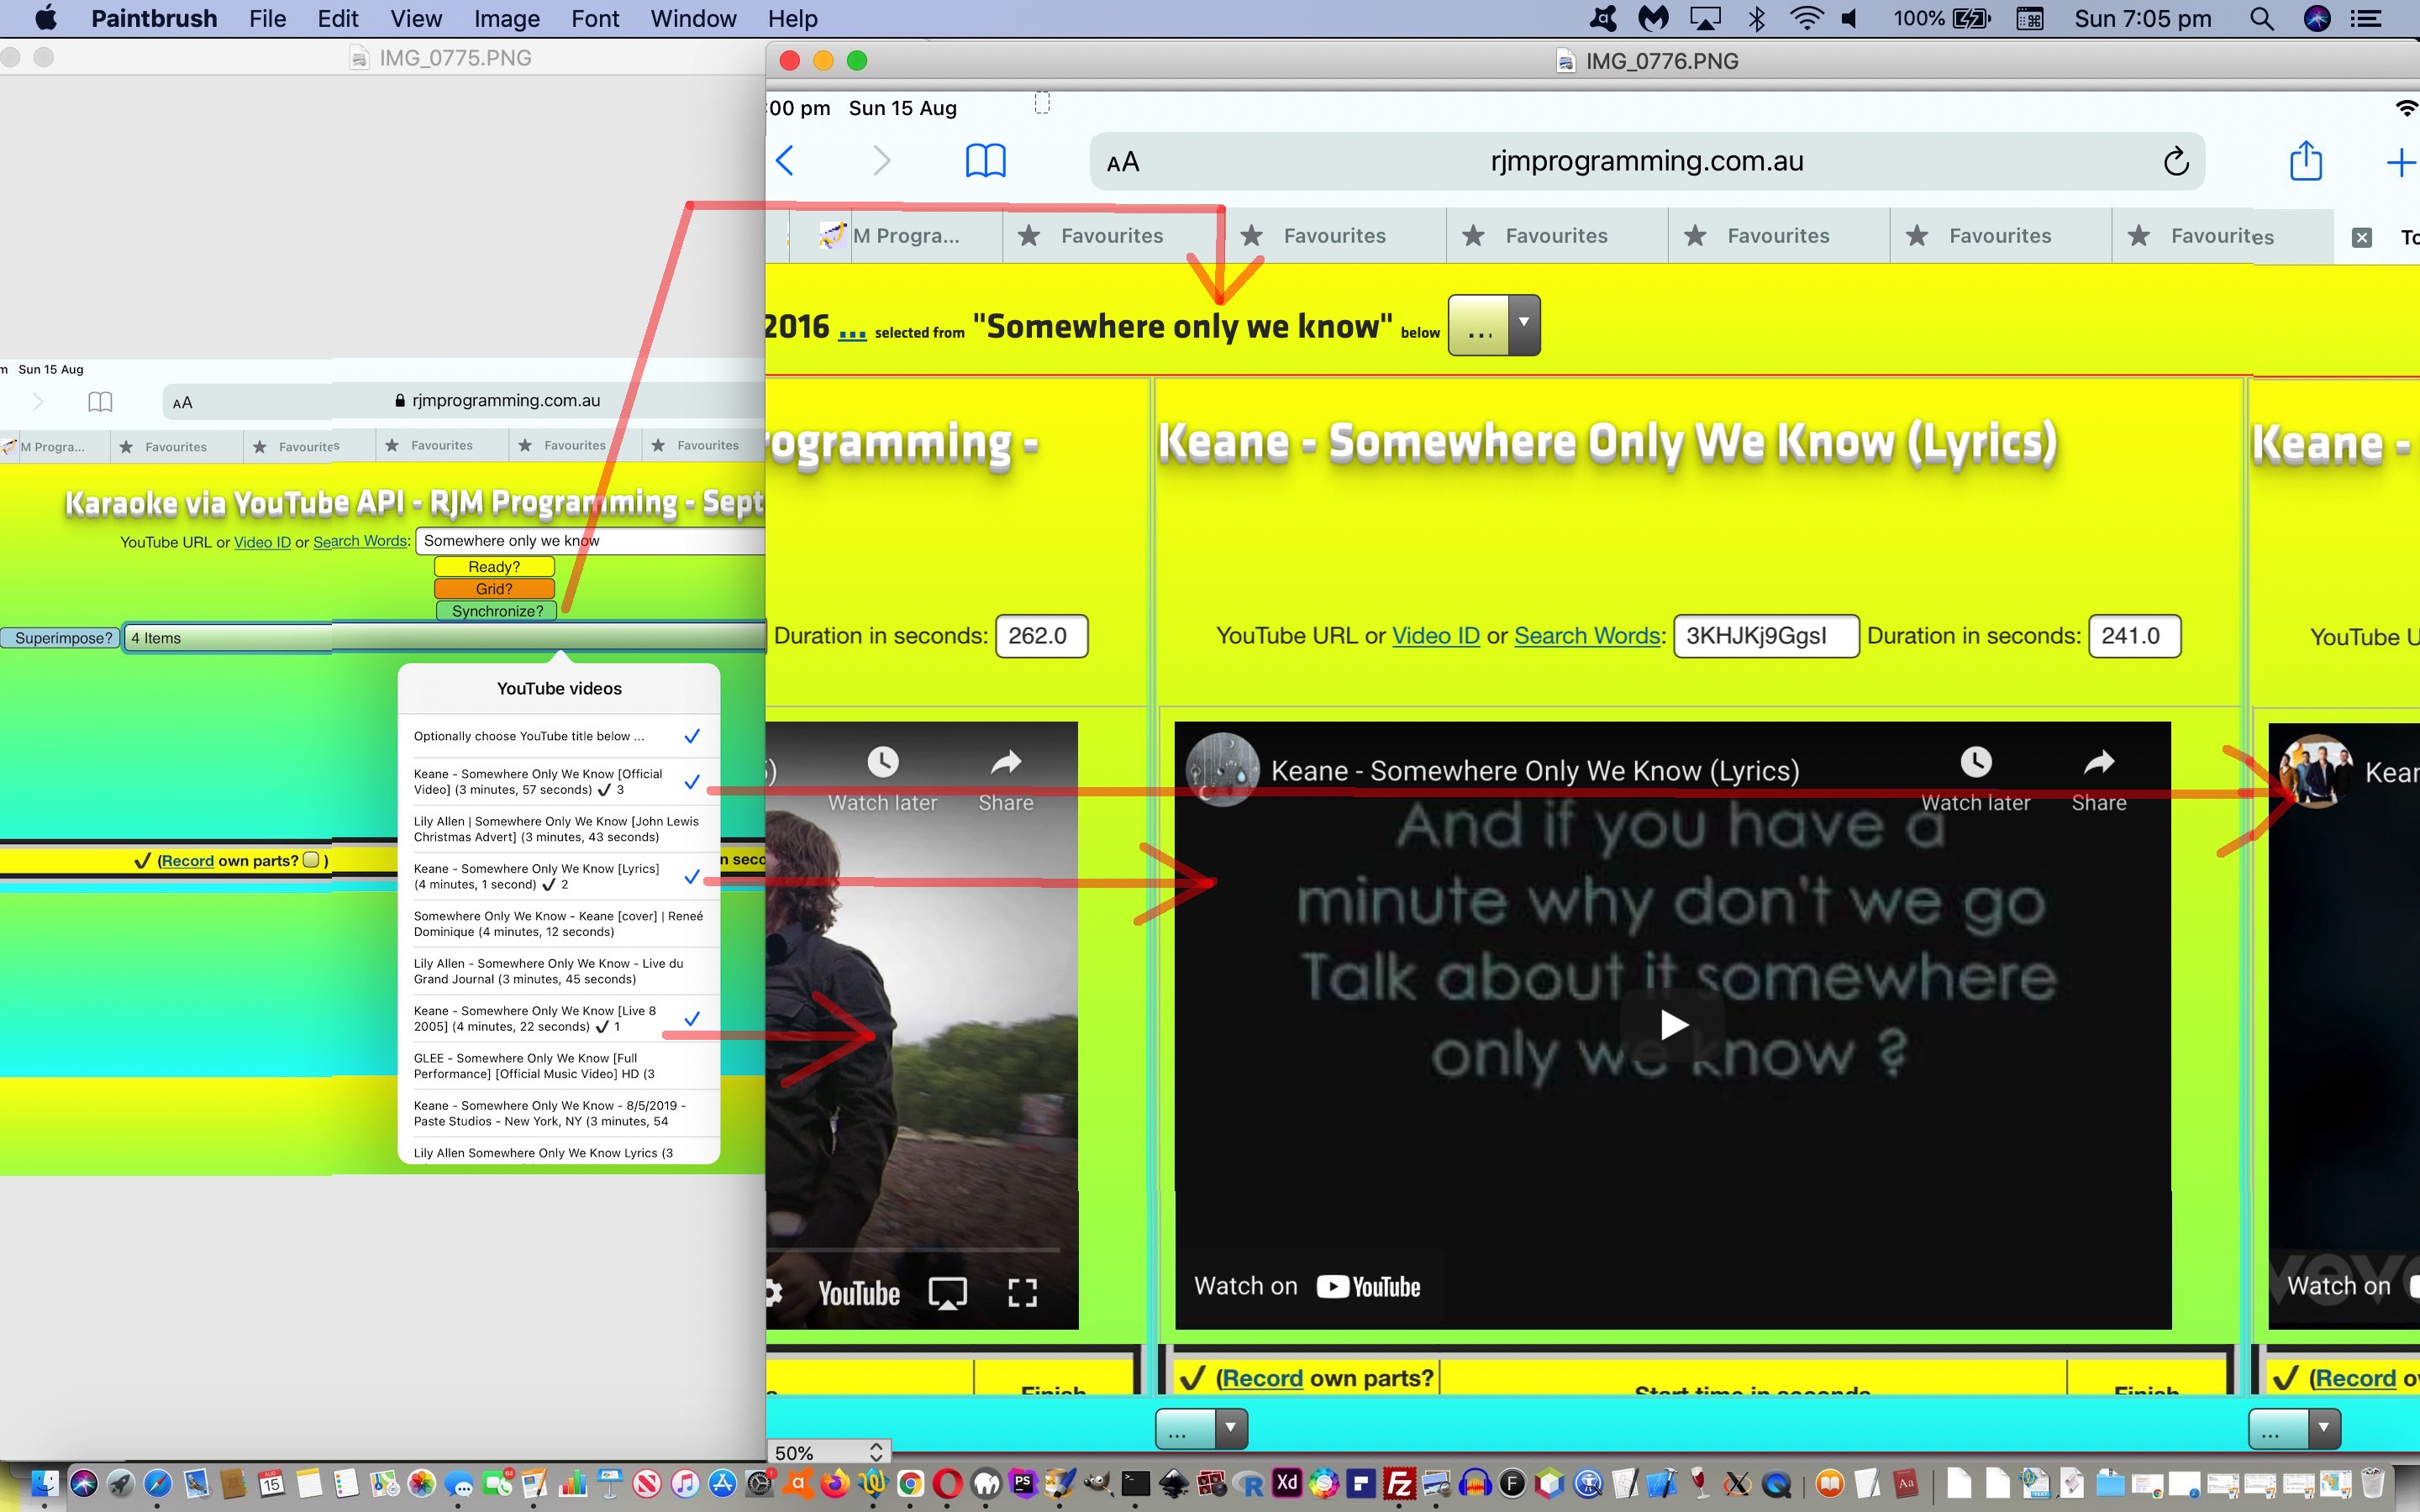Launch Audacity from the dock
The image size is (2420, 1512).
[1475, 1484]
